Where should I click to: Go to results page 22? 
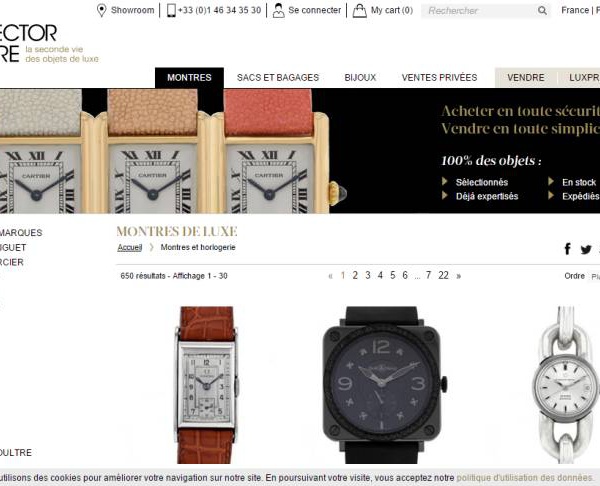click(x=443, y=276)
